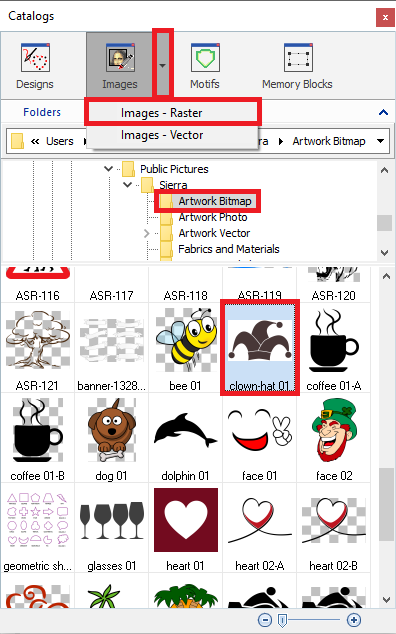Image resolution: width=396 pixels, height=634 pixels.
Task: Open the folder path dropdown
Action: pos(380,141)
